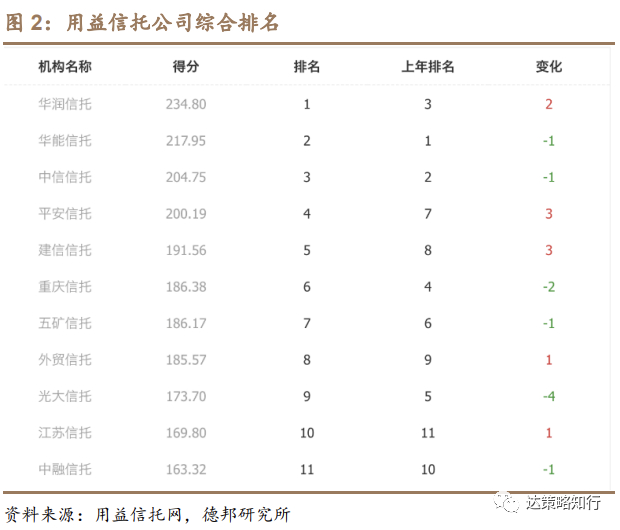Click the change value 2 for 华润信托
The width and height of the screenshot is (620, 530).
[549, 104]
